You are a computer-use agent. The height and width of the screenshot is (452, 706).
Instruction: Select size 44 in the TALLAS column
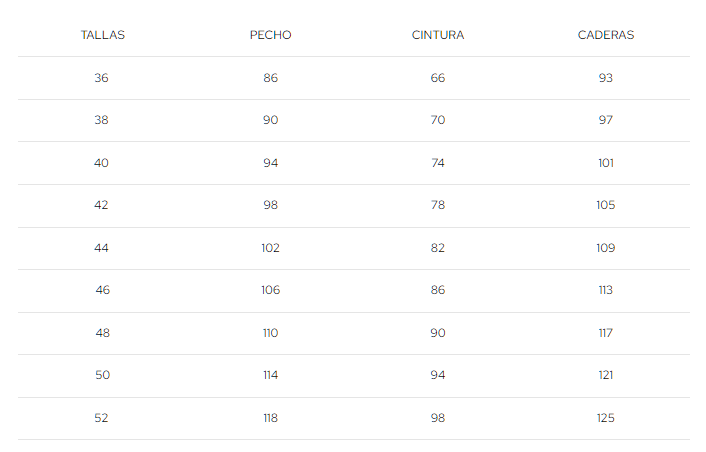click(x=102, y=248)
